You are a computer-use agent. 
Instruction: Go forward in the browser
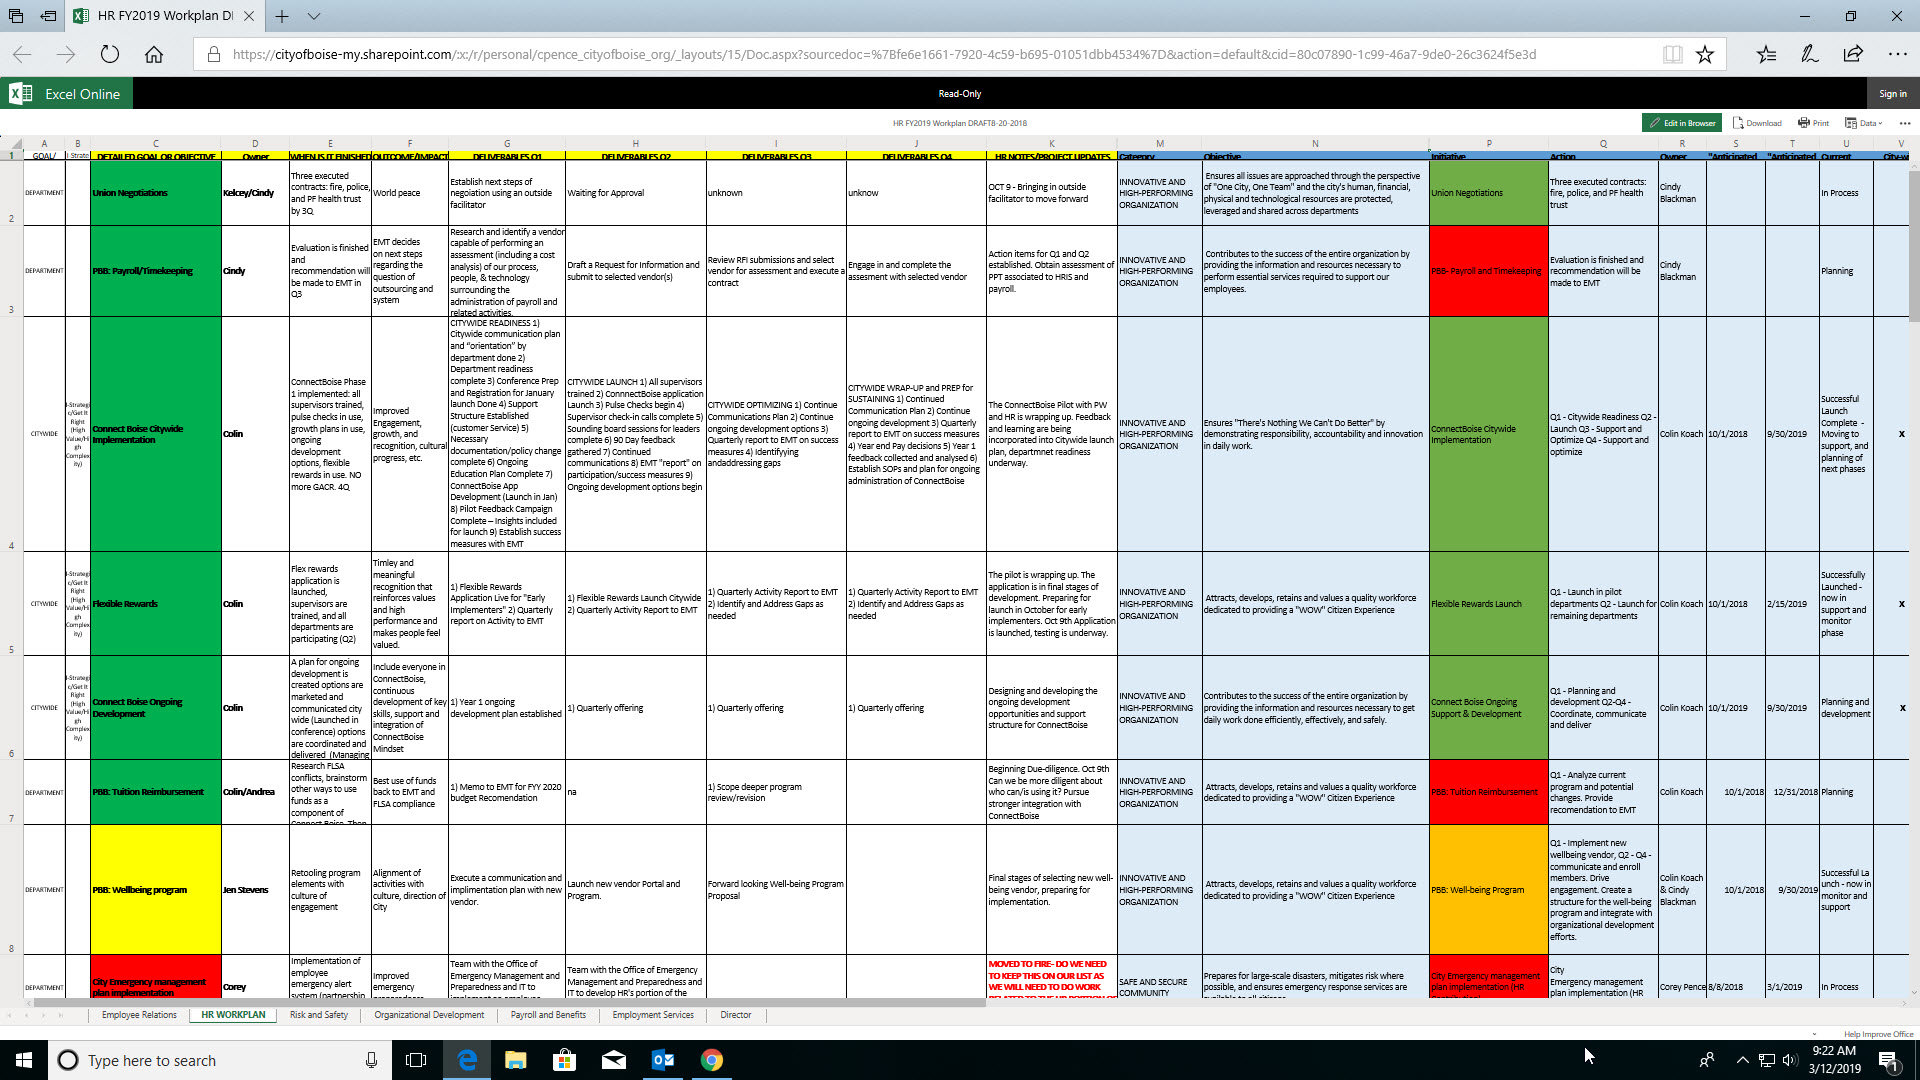66,54
